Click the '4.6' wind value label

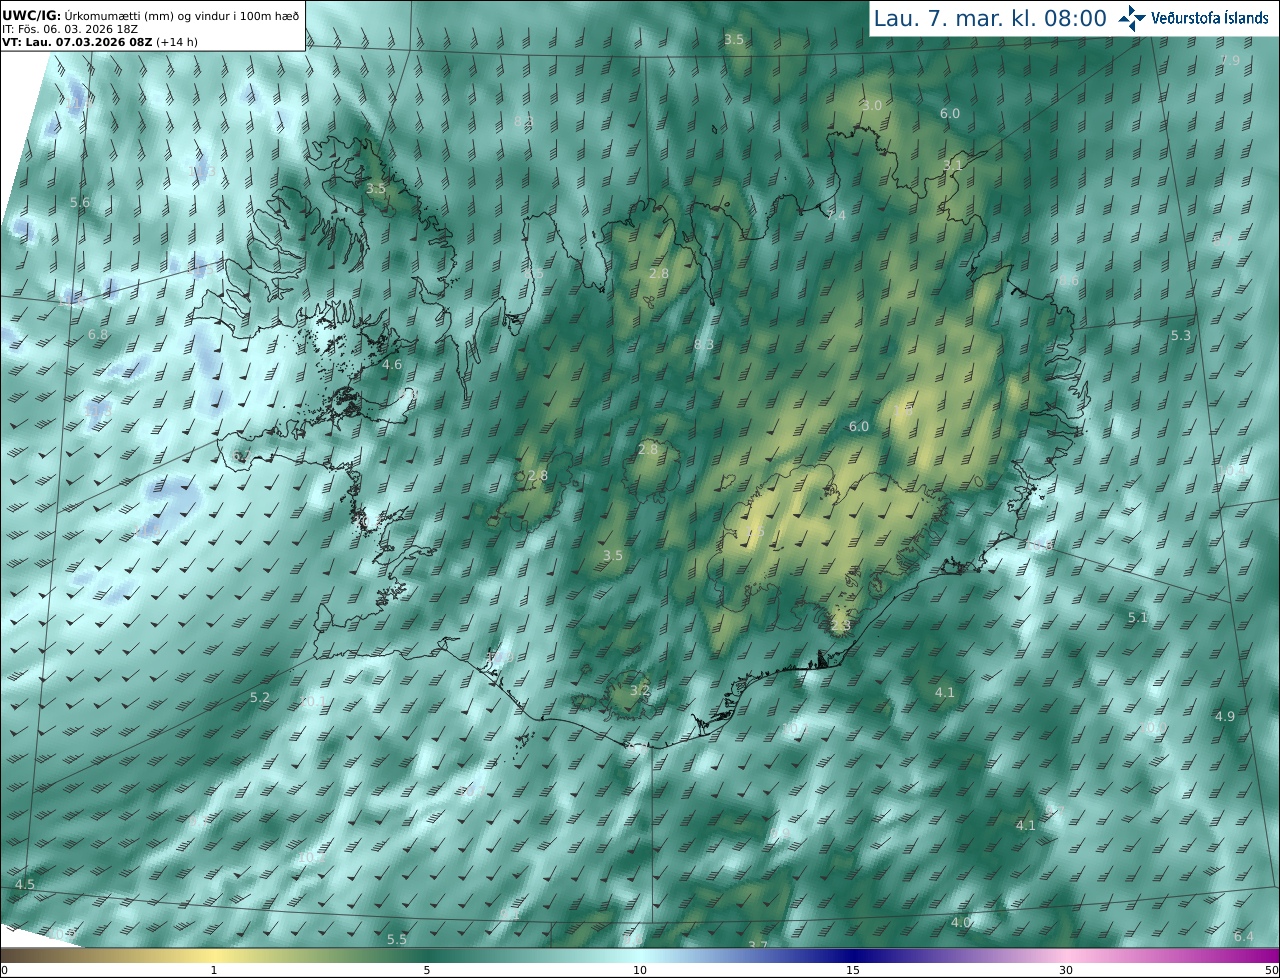pyautogui.click(x=392, y=364)
